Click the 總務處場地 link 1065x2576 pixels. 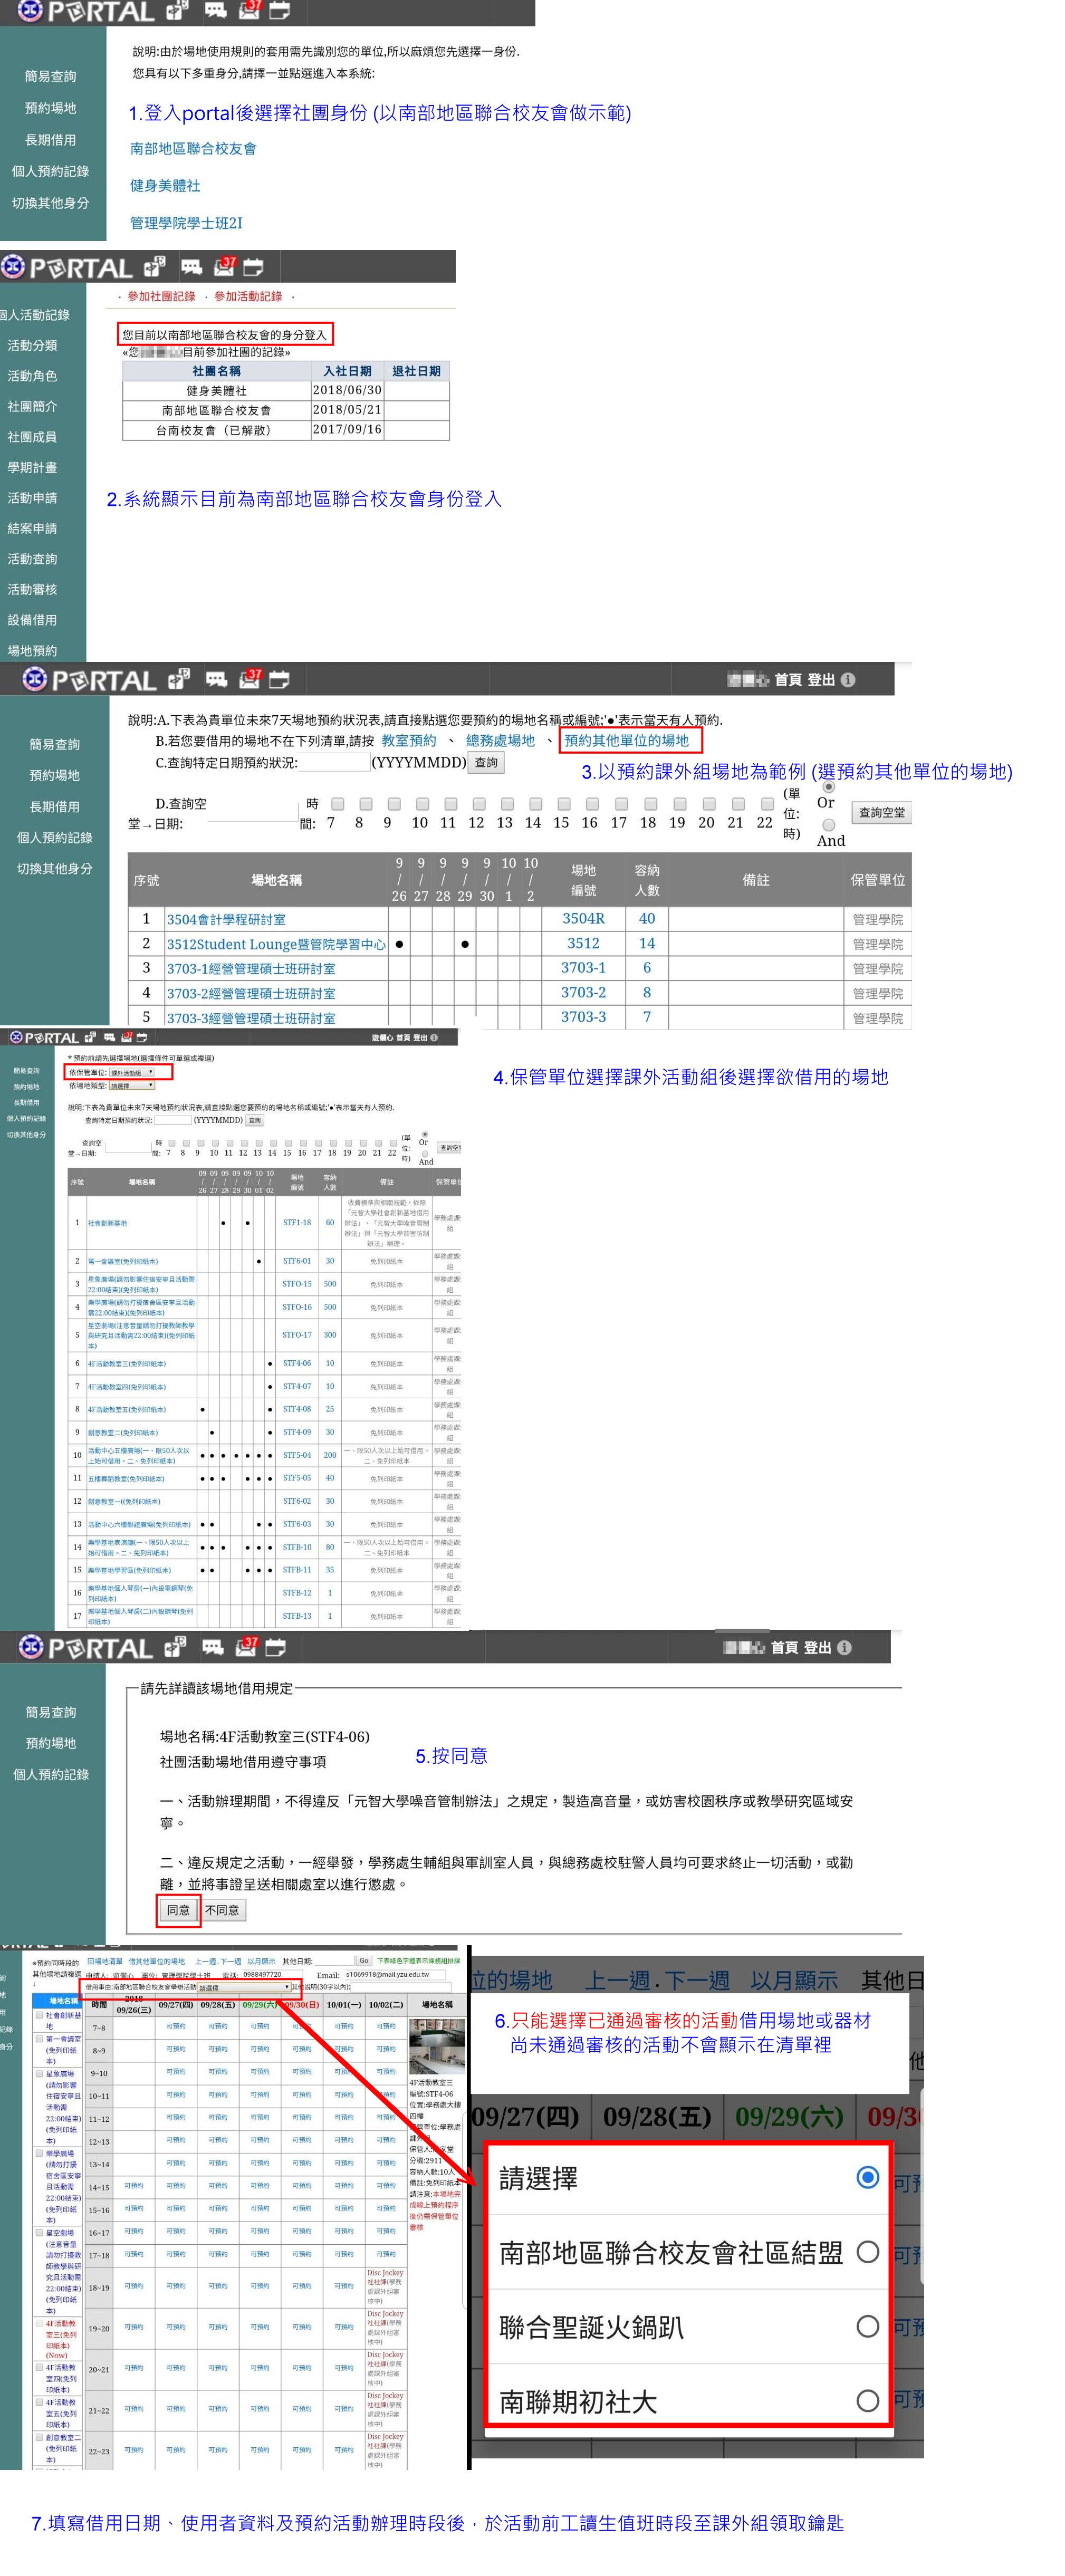click(x=500, y=740)
